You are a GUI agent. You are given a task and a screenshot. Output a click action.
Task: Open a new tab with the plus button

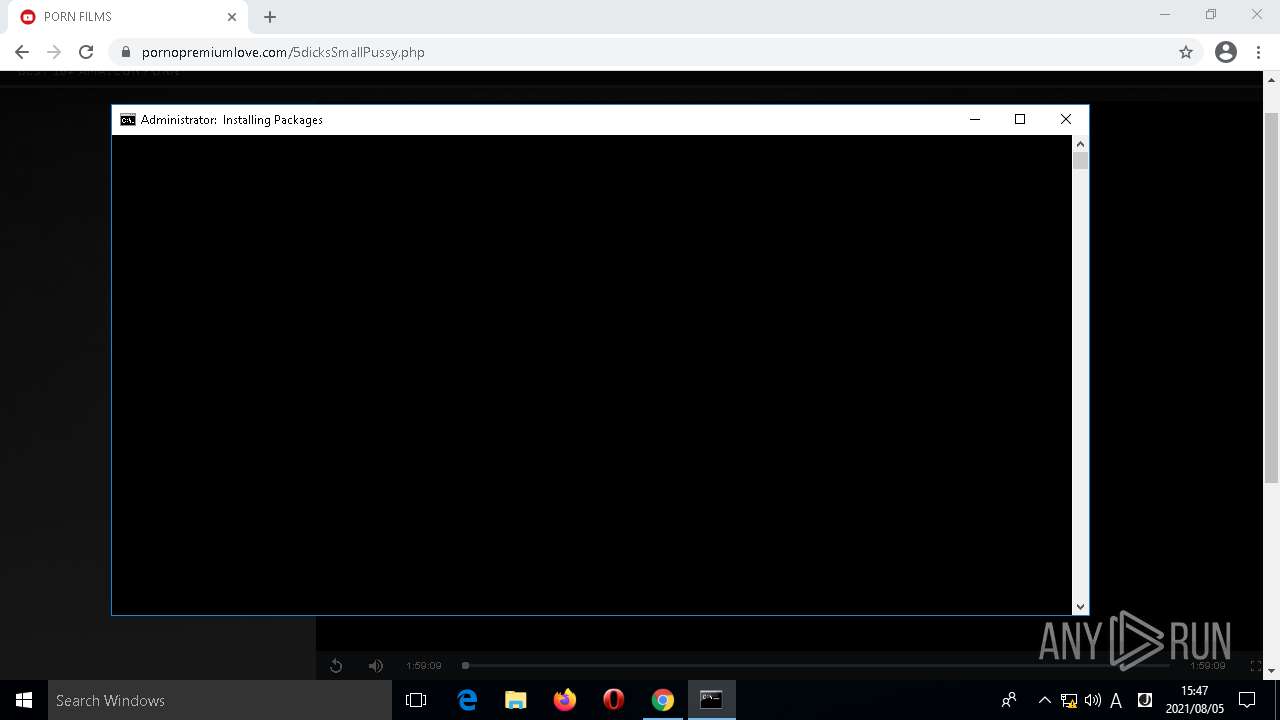pyautogui.click(x=270, y=17)
